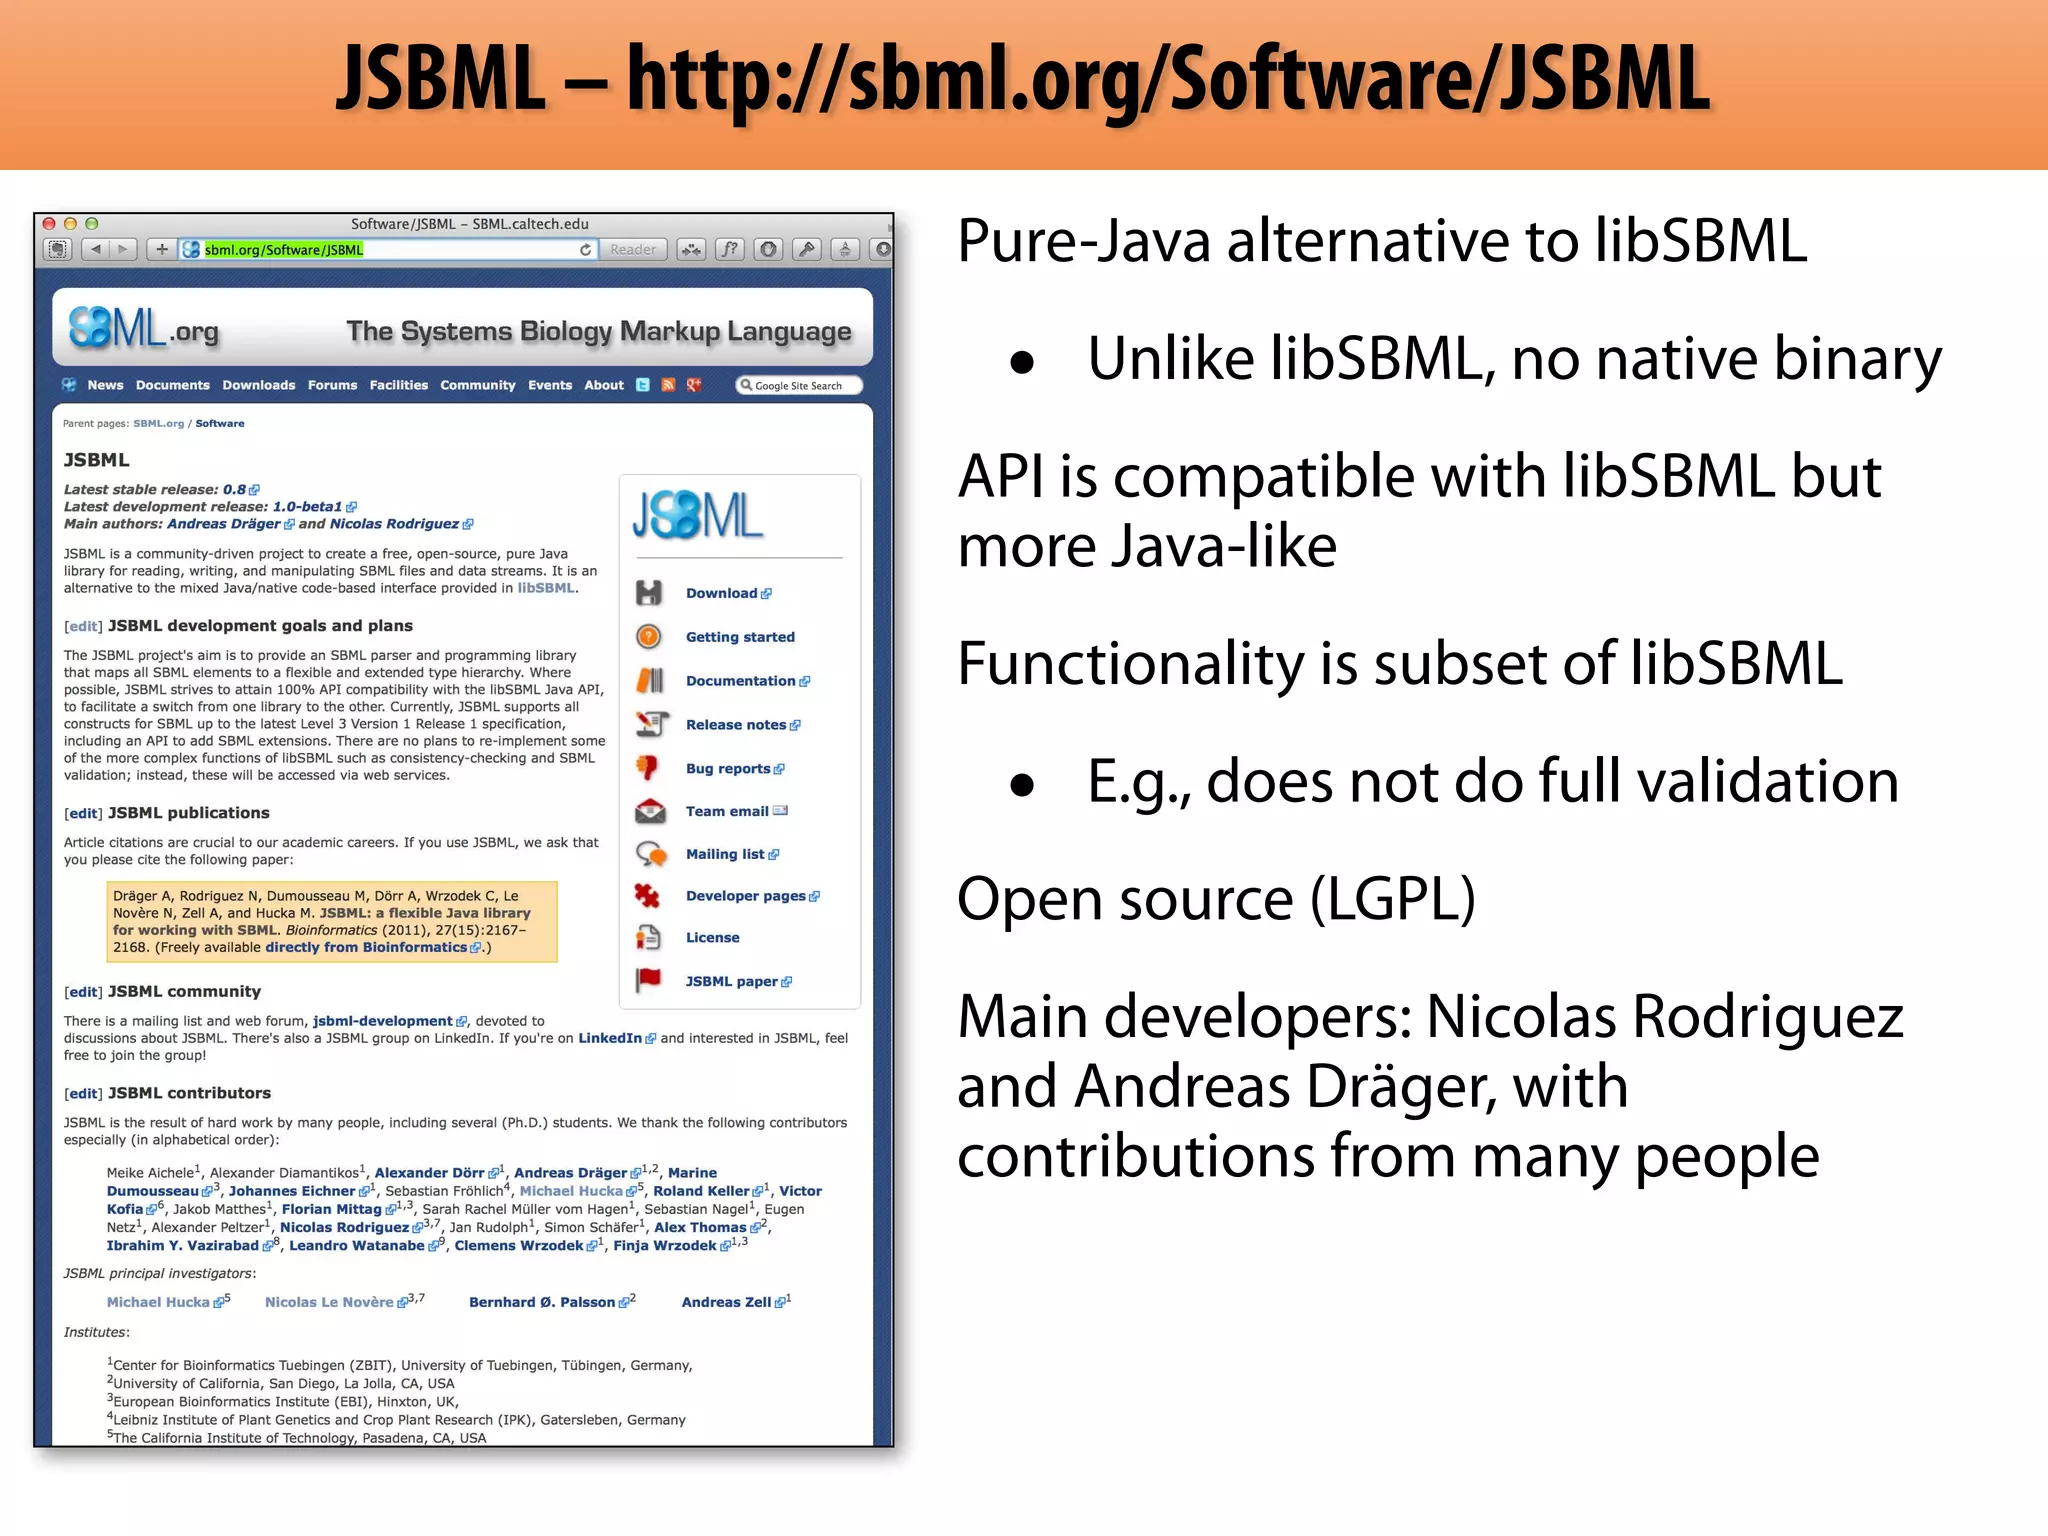Viewport: 2048px width, 1536px height.
Task: Click the language translate toolbar icon
Action: pyautogui.click(x=845, y=249)
